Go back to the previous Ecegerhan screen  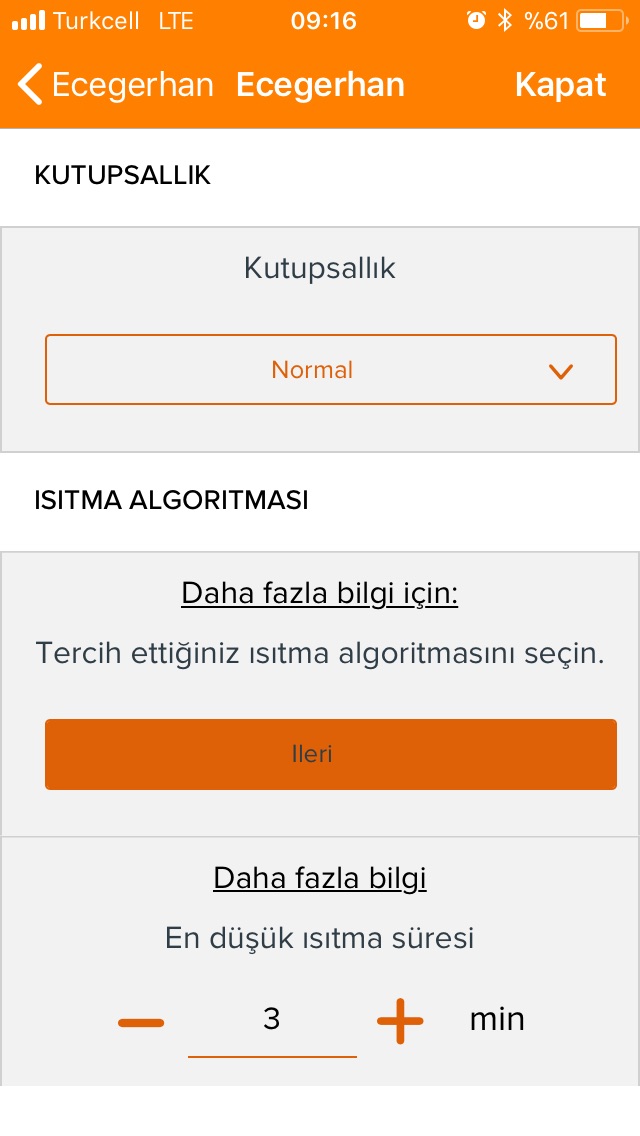click(116, 85)
